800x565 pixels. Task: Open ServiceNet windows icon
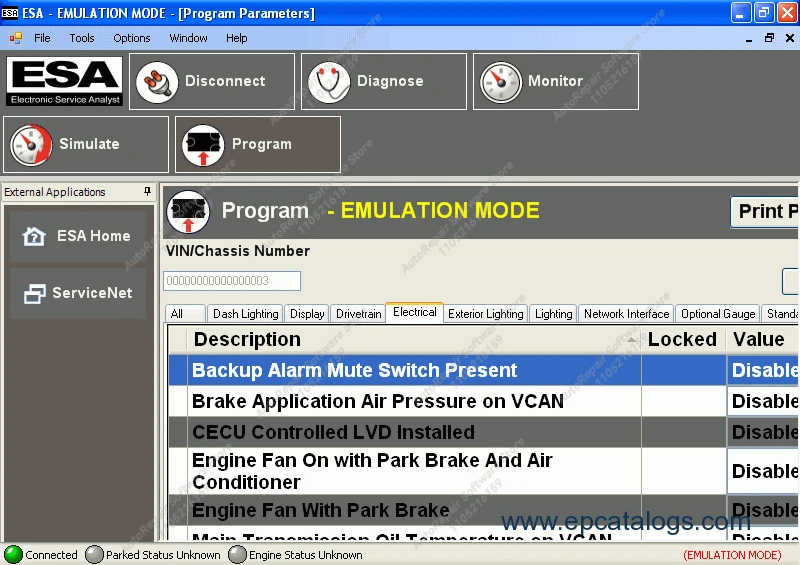point(34,293)
